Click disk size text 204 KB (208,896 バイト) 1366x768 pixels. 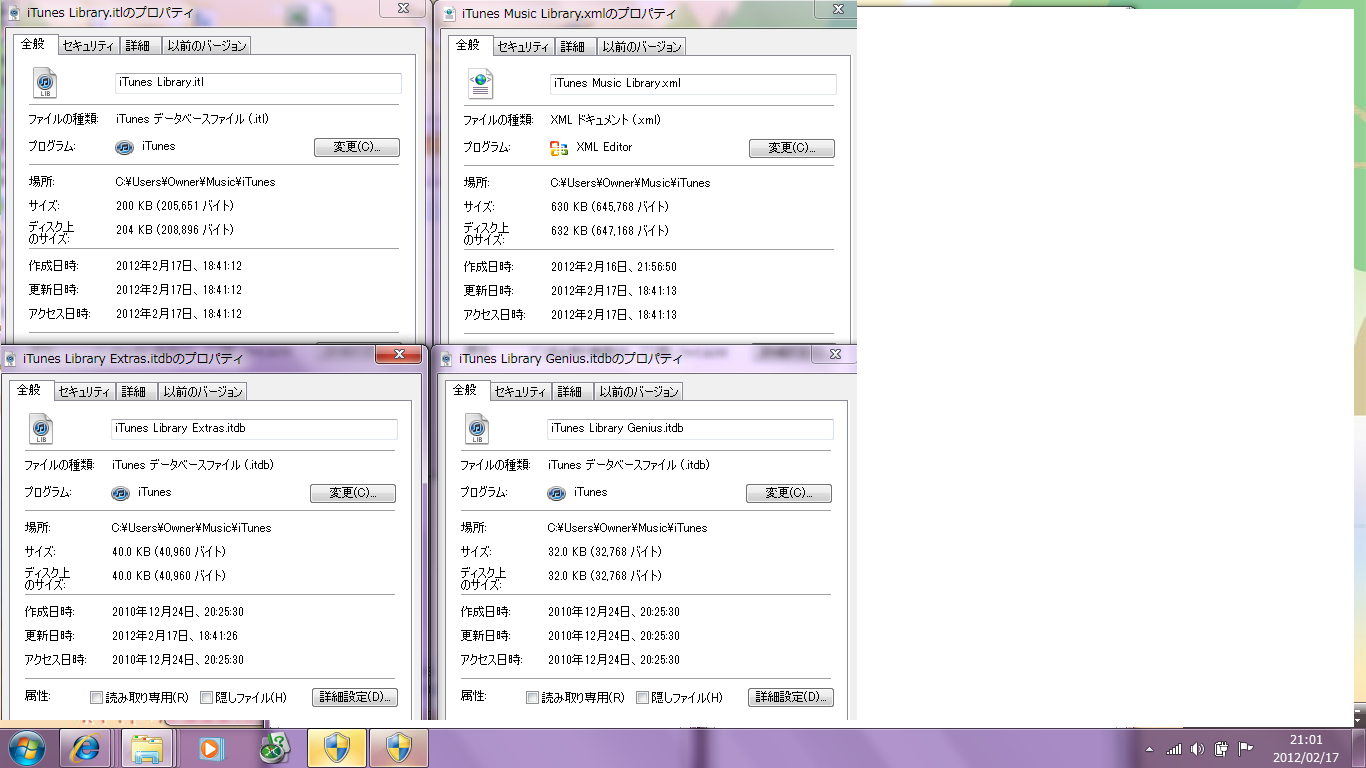[x=175, y=230]
